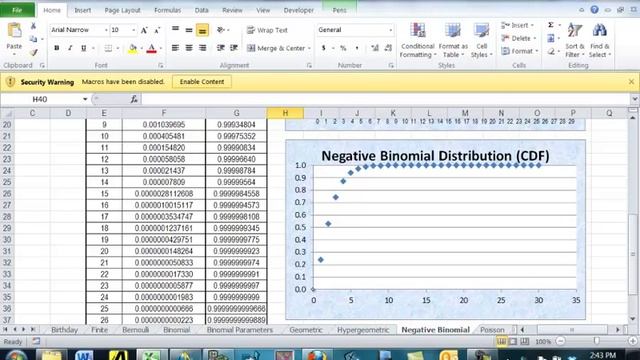Open Word from the taskbar
Viewport: 640px width, 360px height.
click(84, 355)
